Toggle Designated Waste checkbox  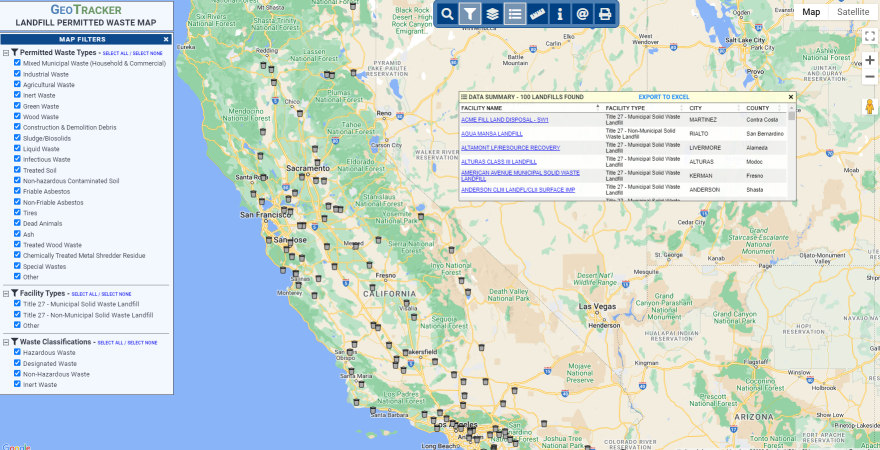click(17, 363)
